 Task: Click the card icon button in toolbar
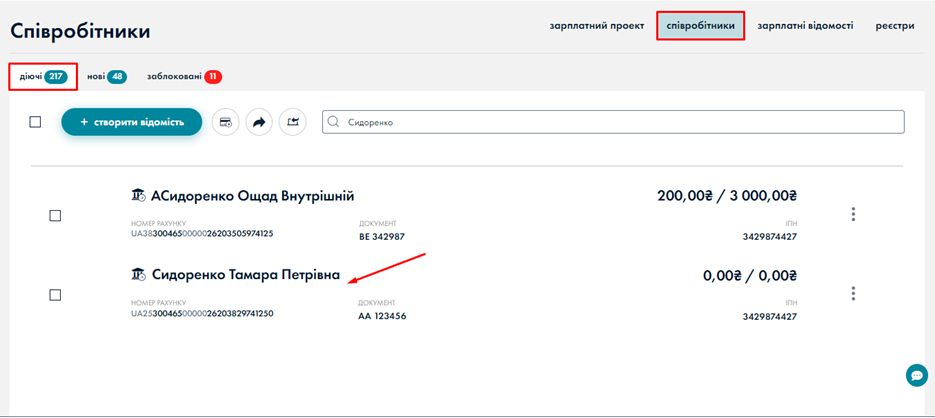[226, 122]
